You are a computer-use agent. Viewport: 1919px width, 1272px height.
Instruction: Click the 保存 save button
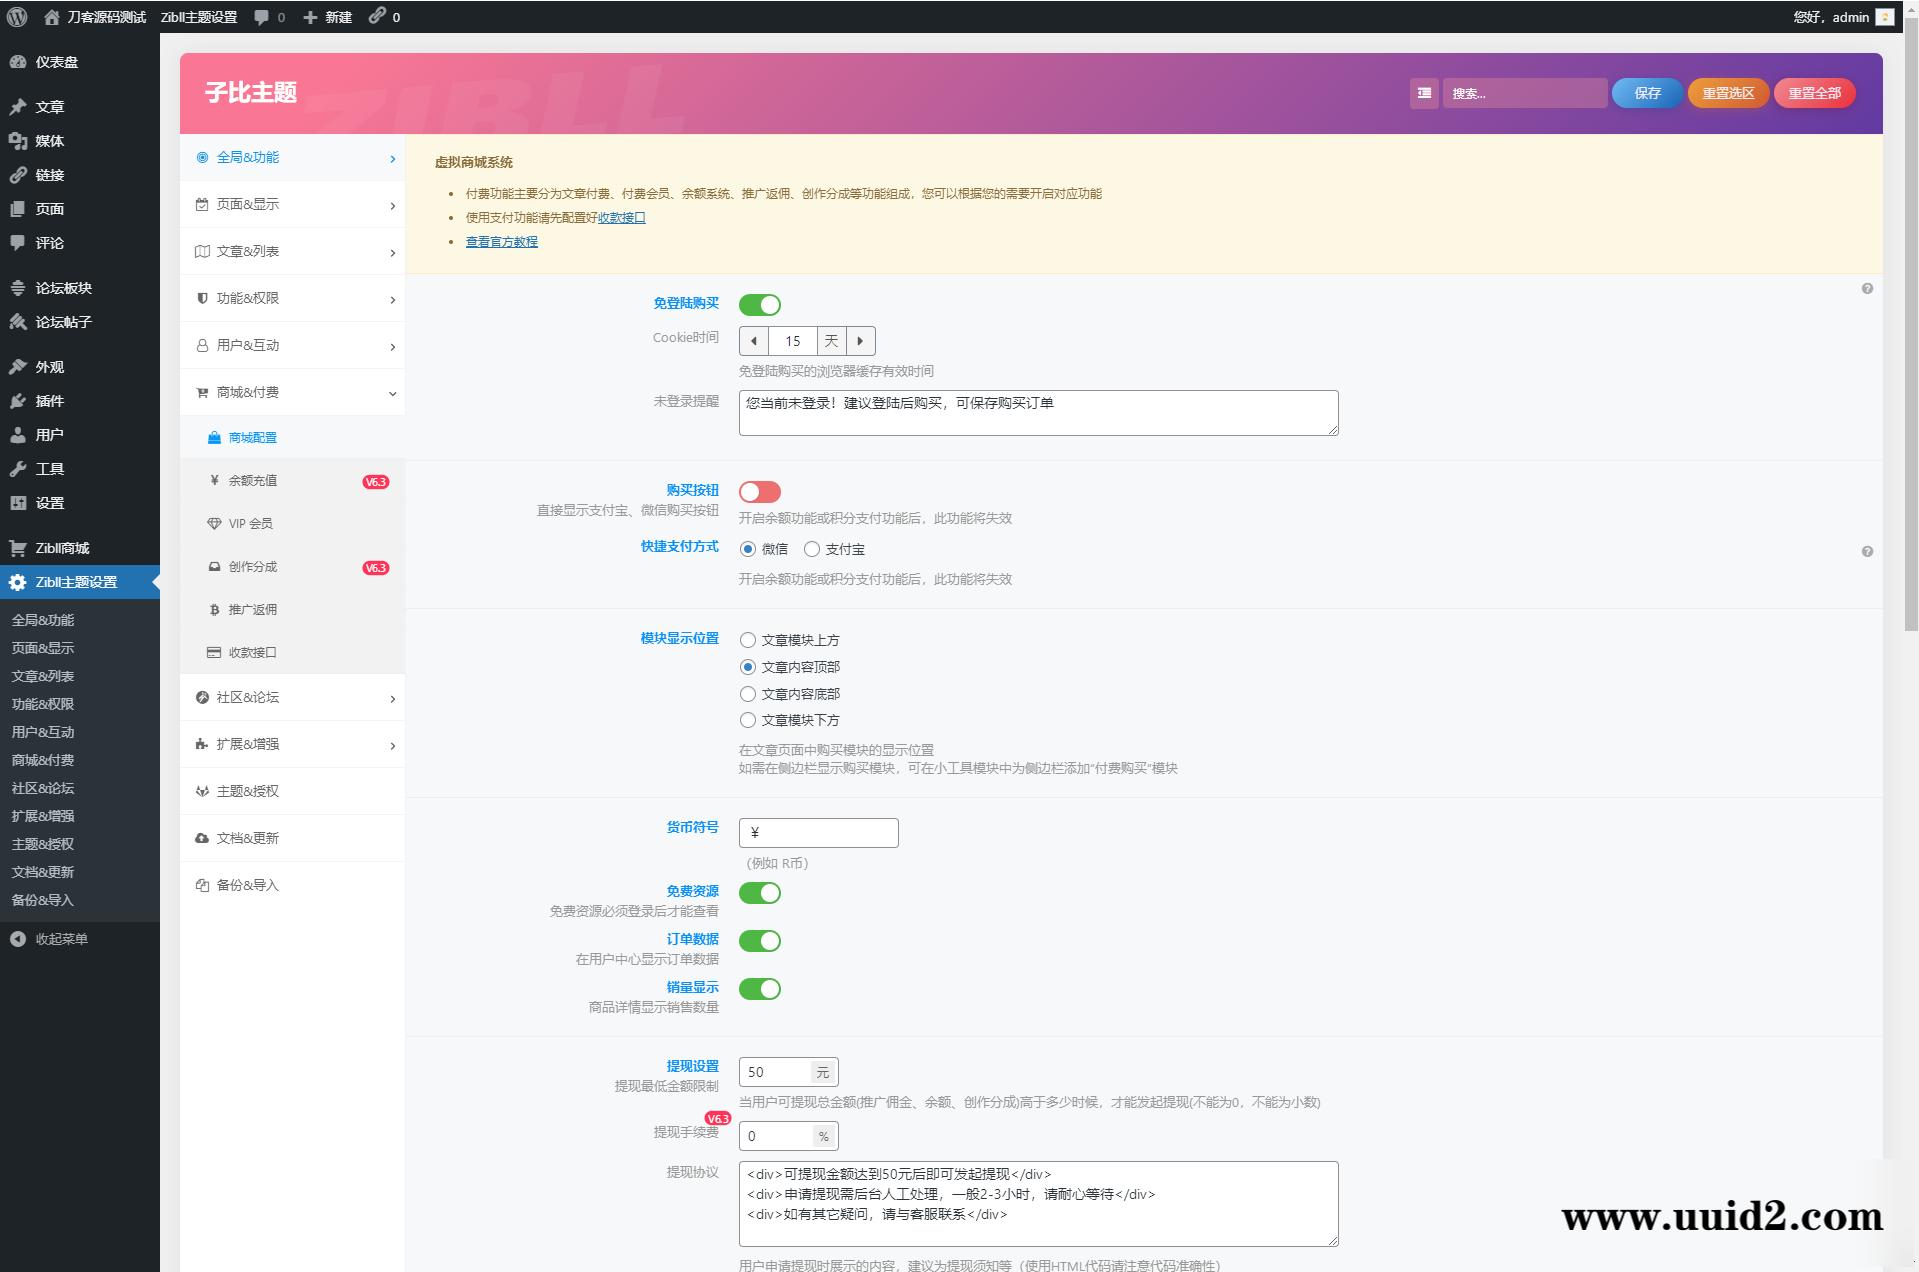(x=1645, y=92)
